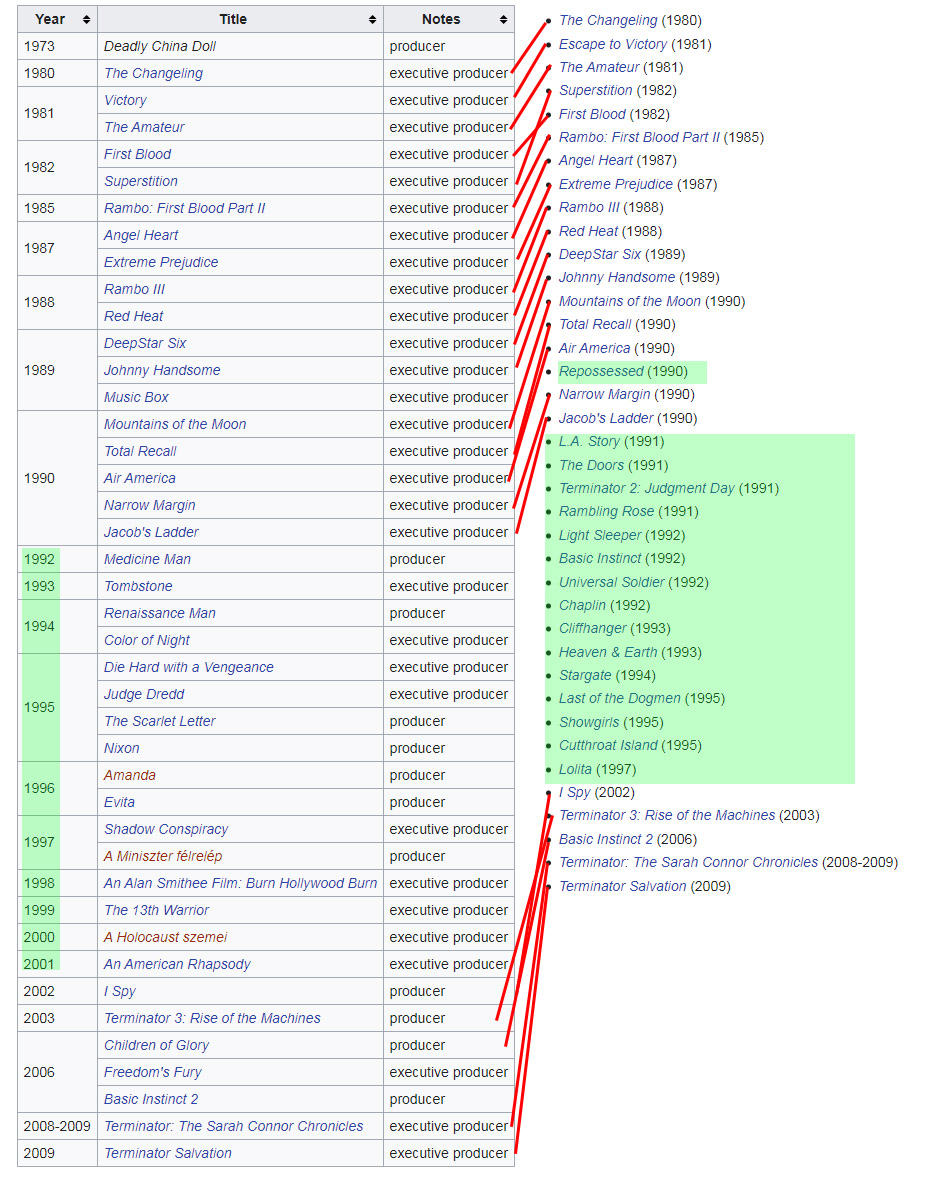This screenshot has width=934, height=1183.
Task: Open Basic Instinct (1992) list link
Action: pyautogui.click(x=600, y=558)
